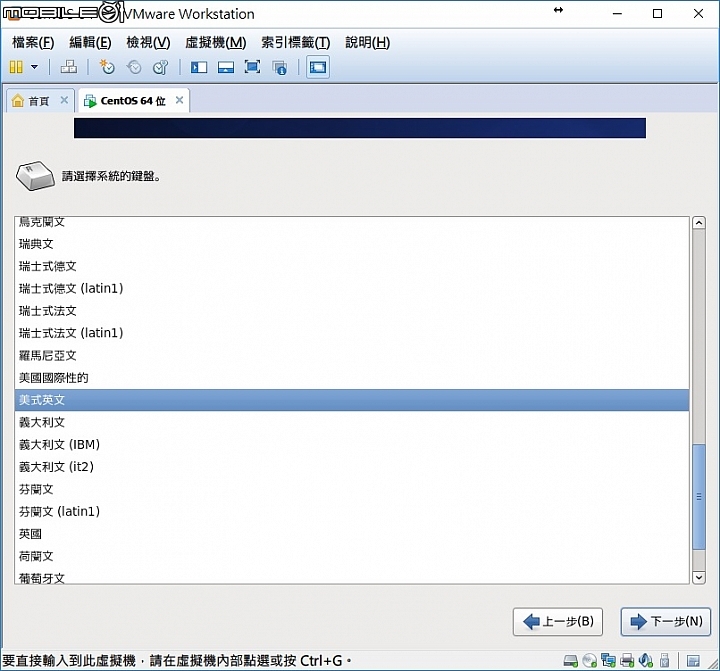Select 瑞士式法文 (latin1) keyboard
The height and width of the screenshot is (671, 720).
click(352, 333)
